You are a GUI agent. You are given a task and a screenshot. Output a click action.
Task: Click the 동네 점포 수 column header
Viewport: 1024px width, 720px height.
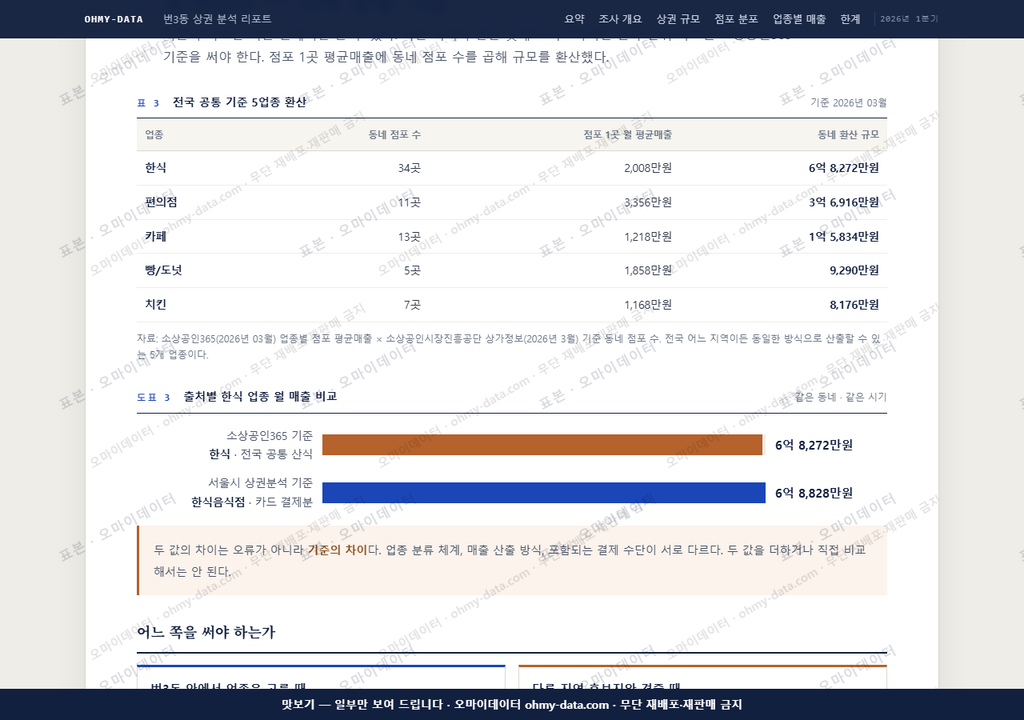[394, 135]
